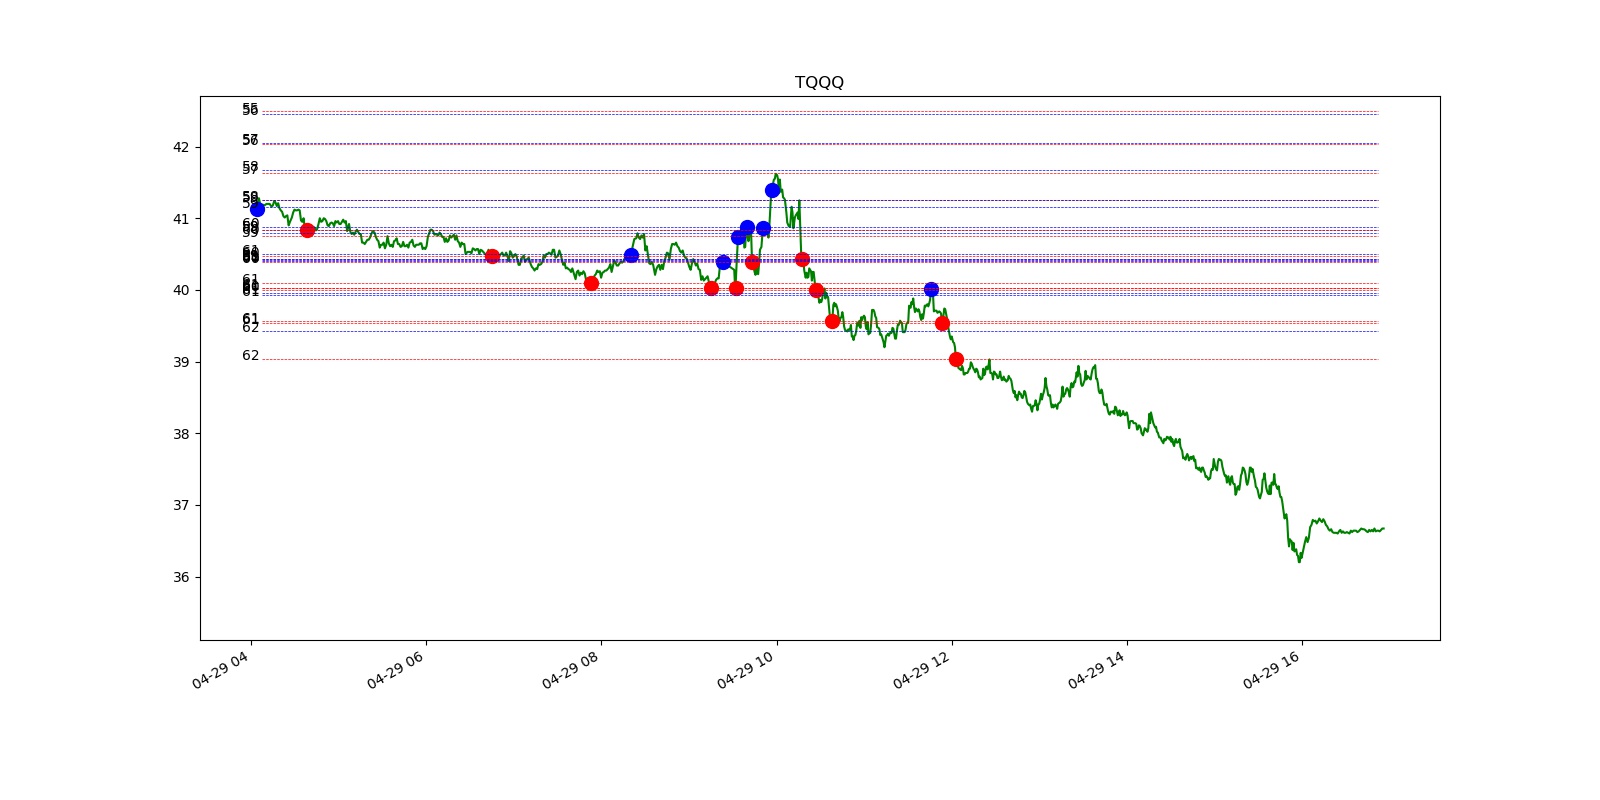Click the red marker just before 04-29 08
The width and height of the screenshot is (1600, 800).
point(591,283)
